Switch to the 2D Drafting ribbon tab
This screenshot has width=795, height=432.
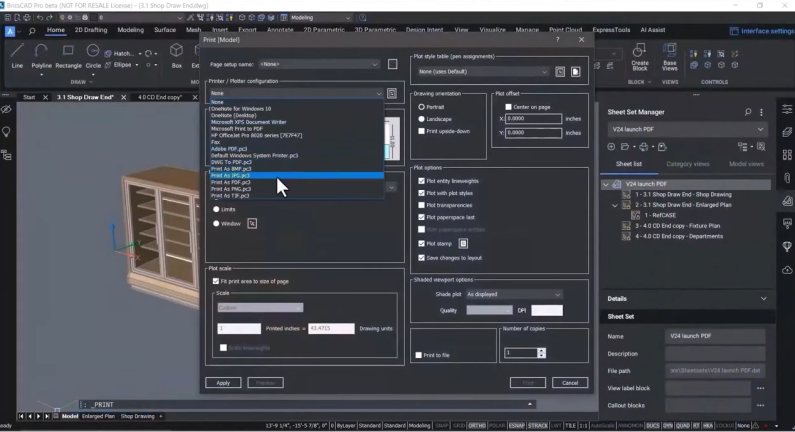[x=91, y=30]
